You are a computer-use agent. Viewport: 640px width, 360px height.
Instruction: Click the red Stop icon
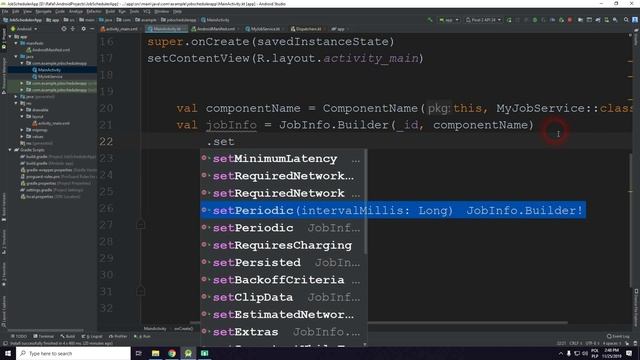(x=570, y=20)
